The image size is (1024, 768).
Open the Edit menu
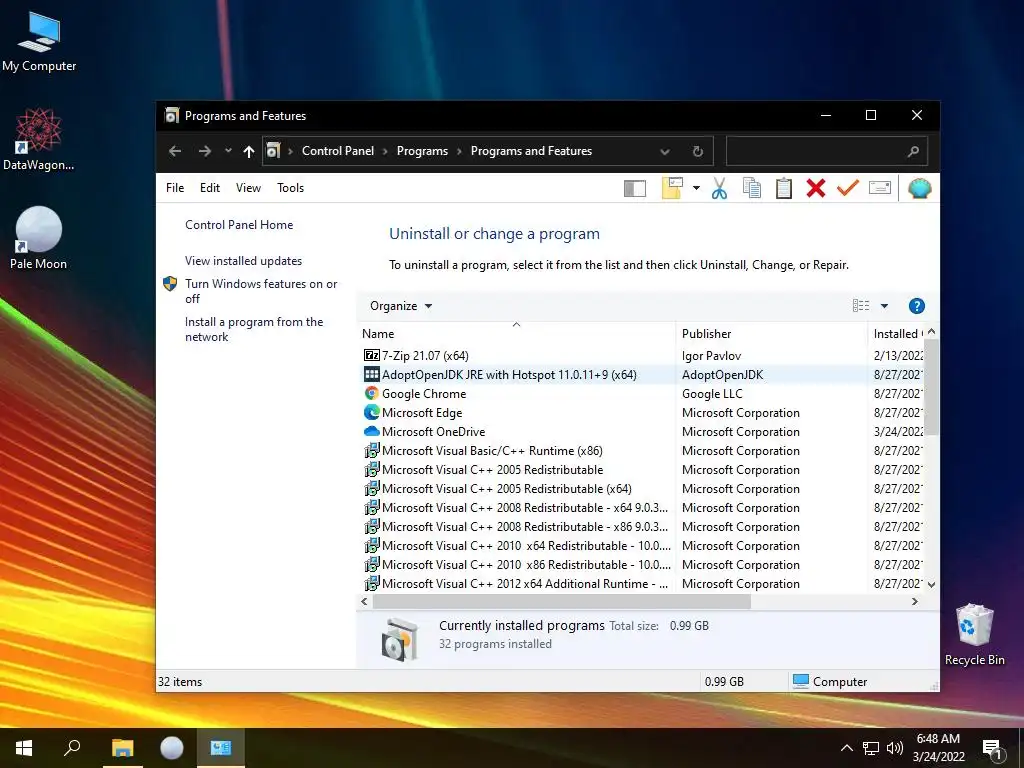pos(210,188)
